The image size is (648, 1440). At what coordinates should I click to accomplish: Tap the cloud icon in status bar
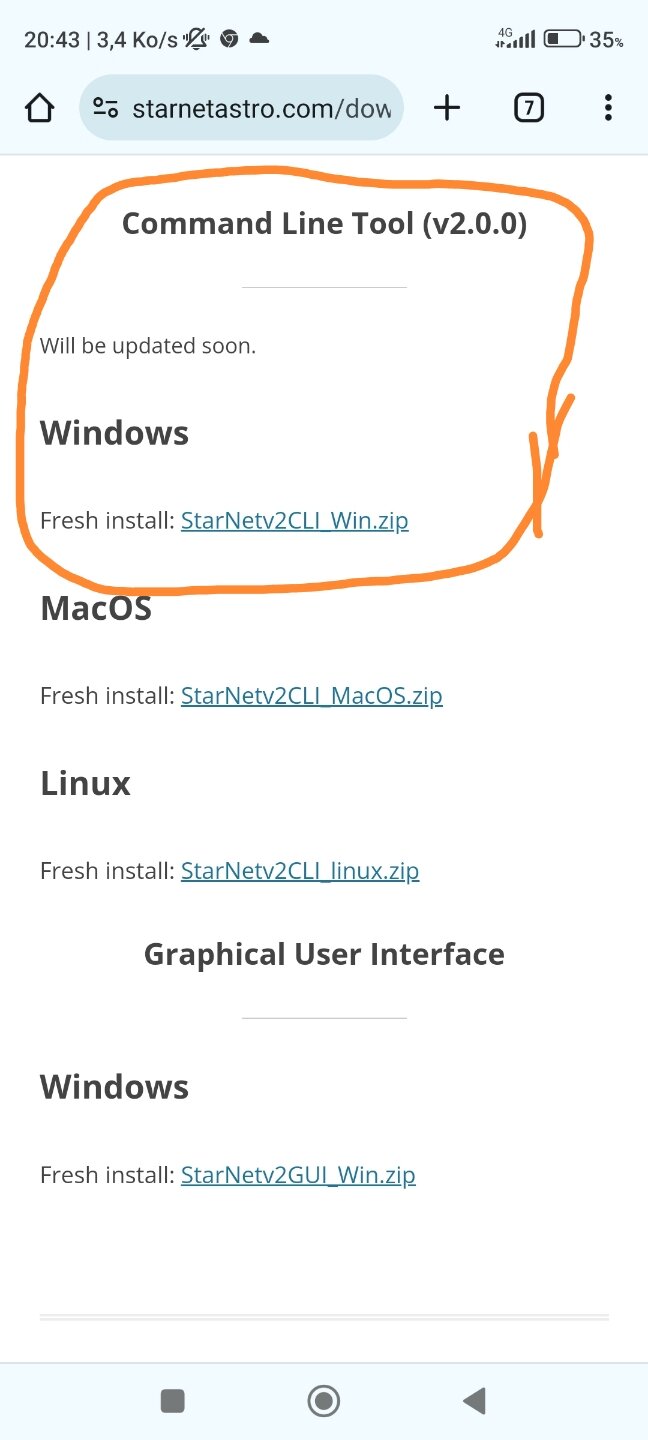pos(259,39)
